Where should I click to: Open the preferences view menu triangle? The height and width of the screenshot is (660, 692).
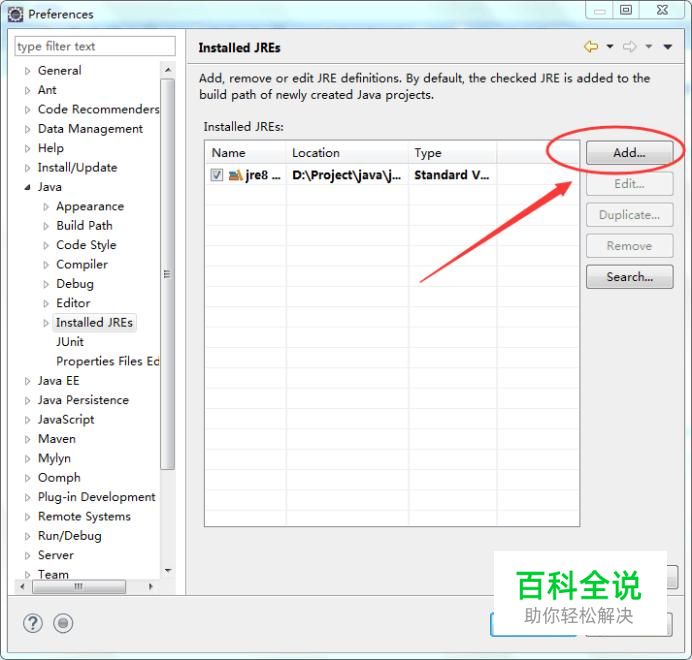pos(668,46)
